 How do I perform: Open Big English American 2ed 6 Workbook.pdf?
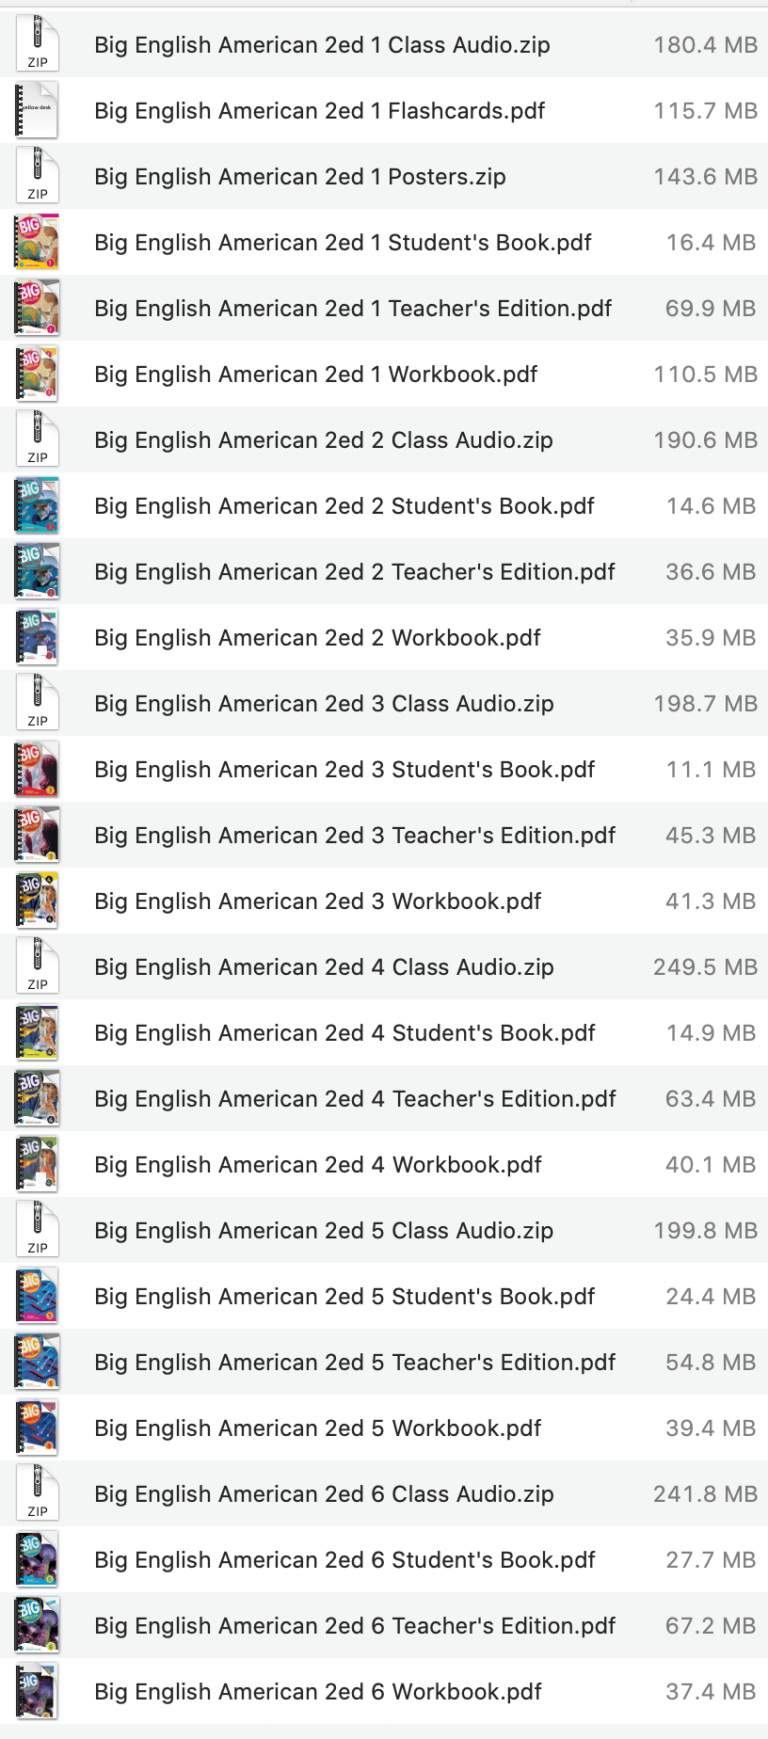(317, 1691)
